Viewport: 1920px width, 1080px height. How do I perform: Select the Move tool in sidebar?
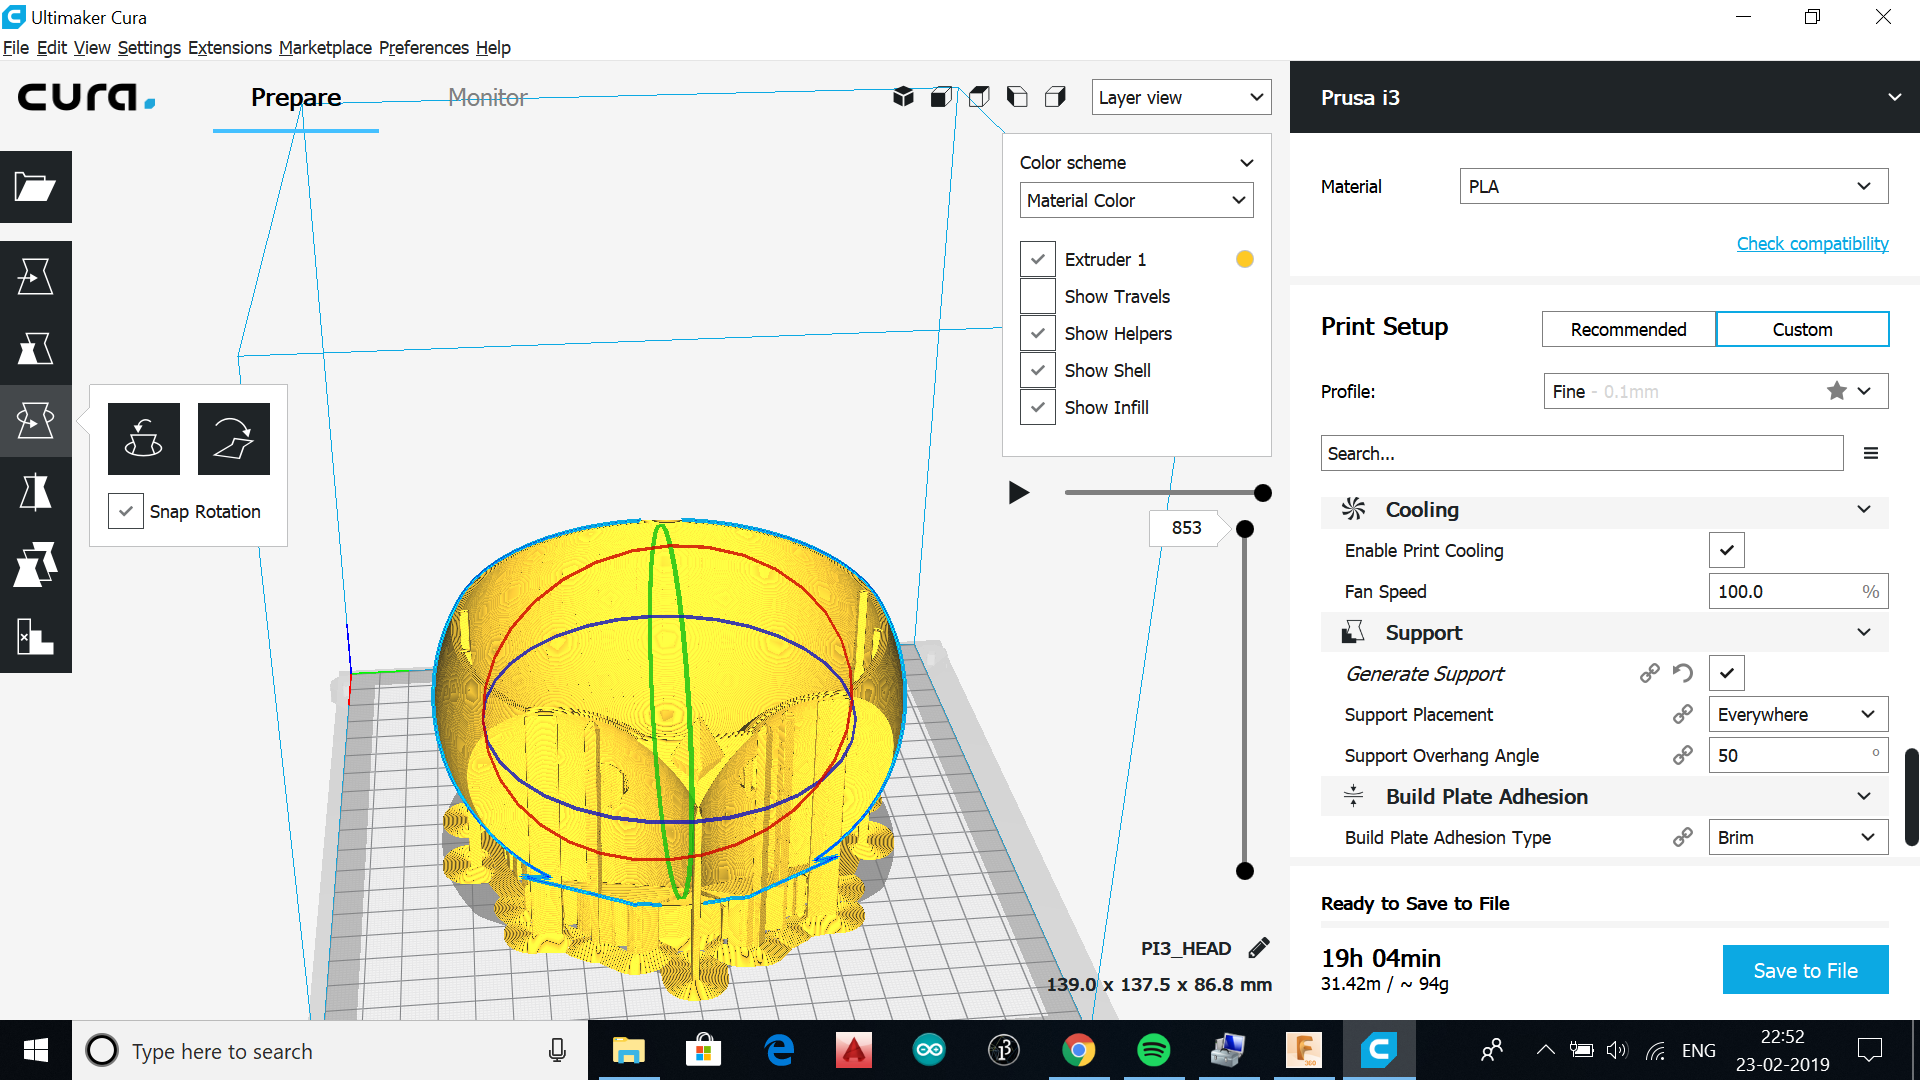(x=35, y=276)
